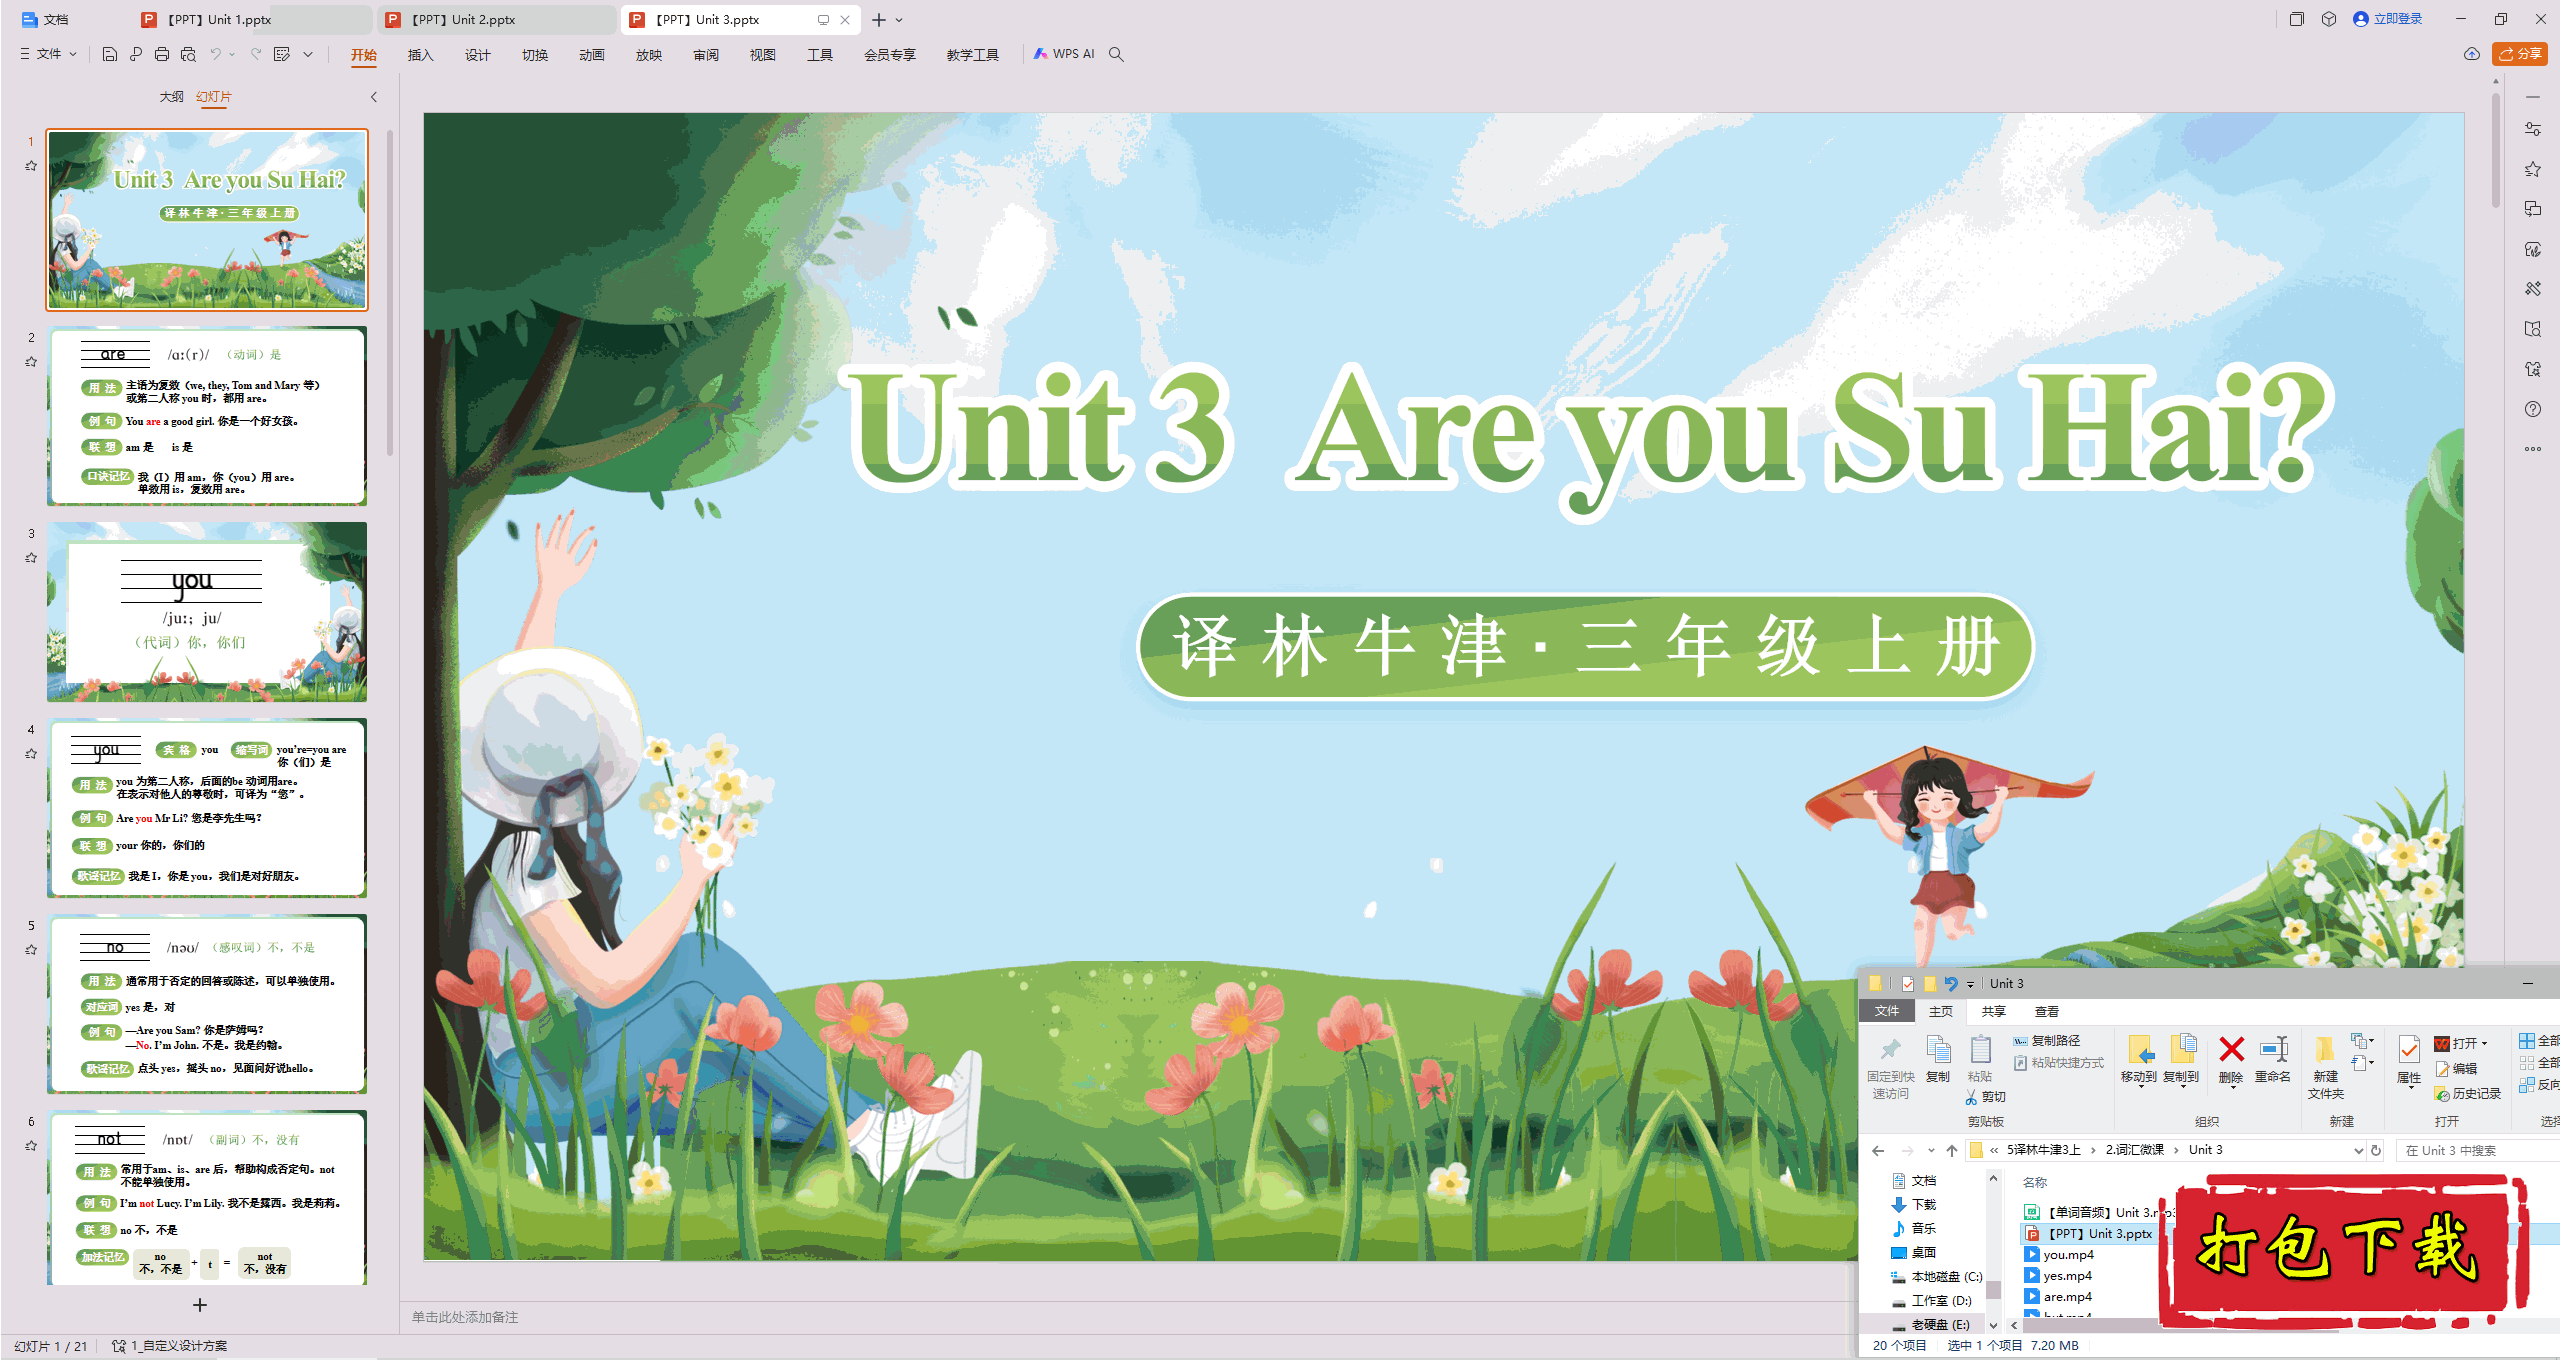Click the notes field 单击此处添加备注
Image resolution: width=2560 pixels, height=1360 pixels.
click(x=465, y=1317)
